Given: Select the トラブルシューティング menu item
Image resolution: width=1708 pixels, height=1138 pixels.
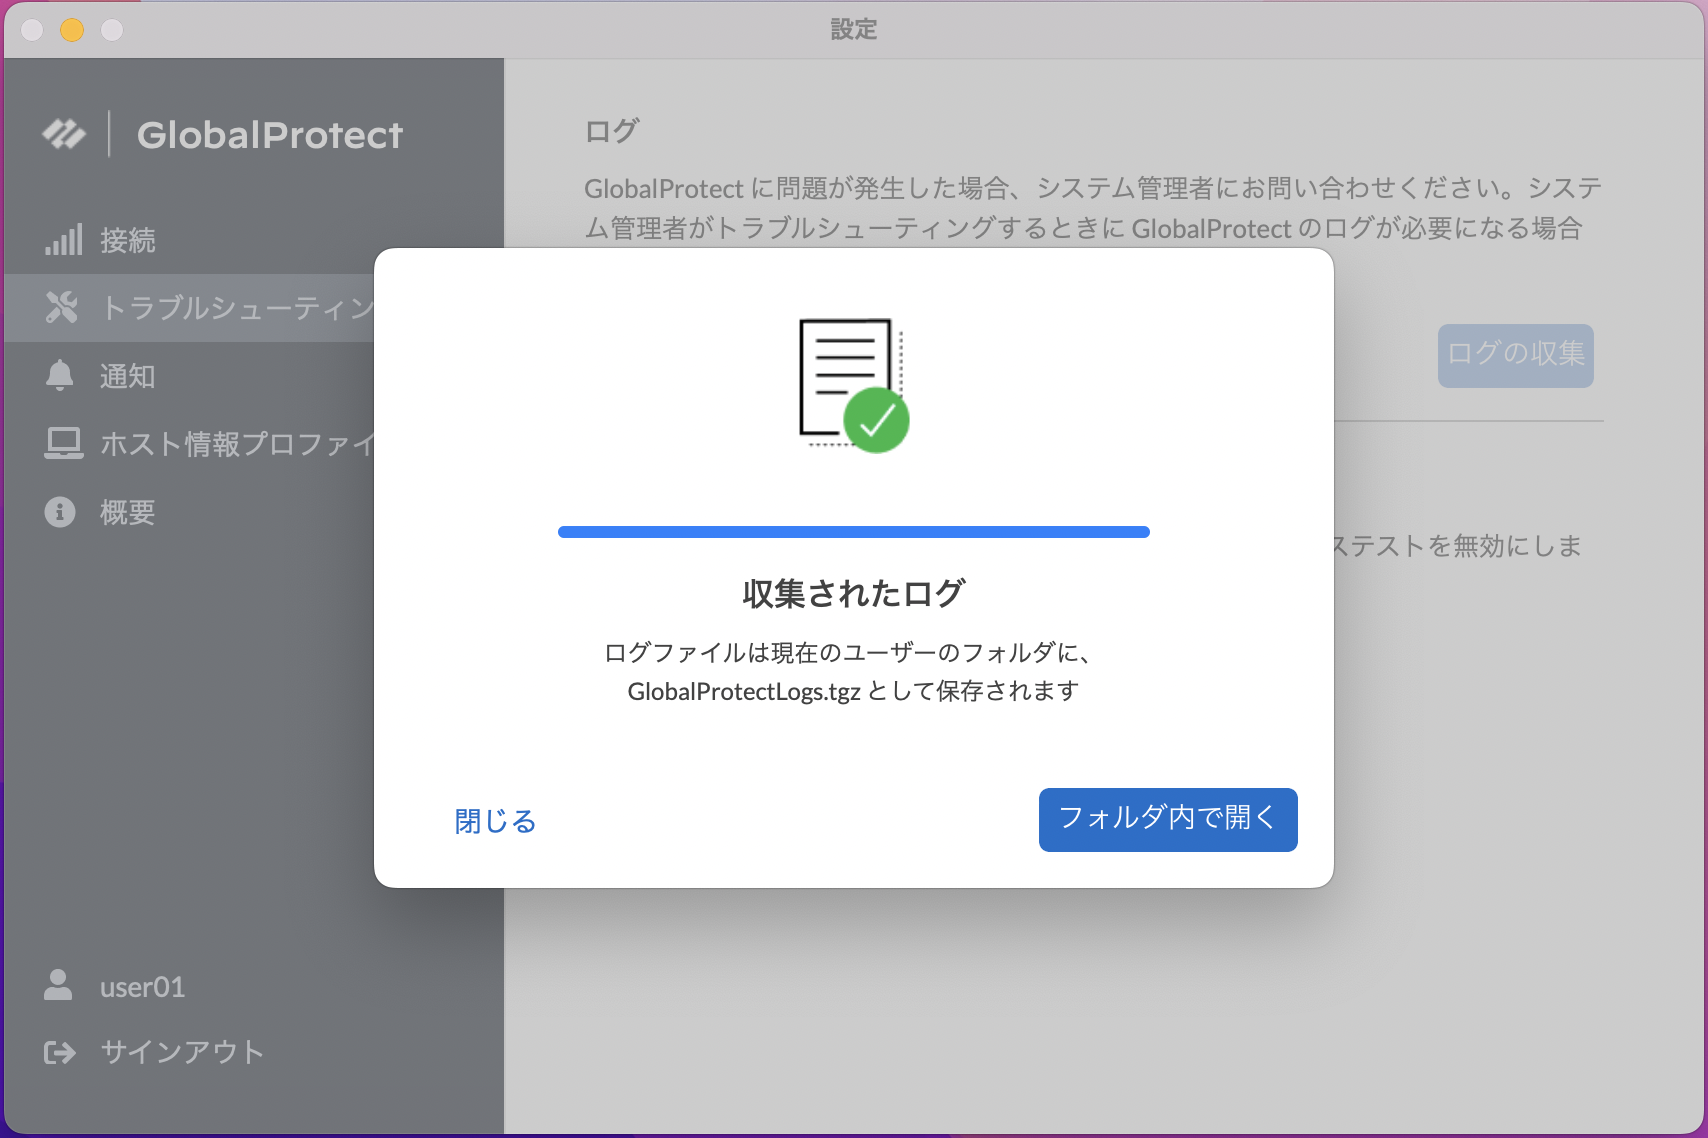Looking at the screenshot, I should (189, 308).
